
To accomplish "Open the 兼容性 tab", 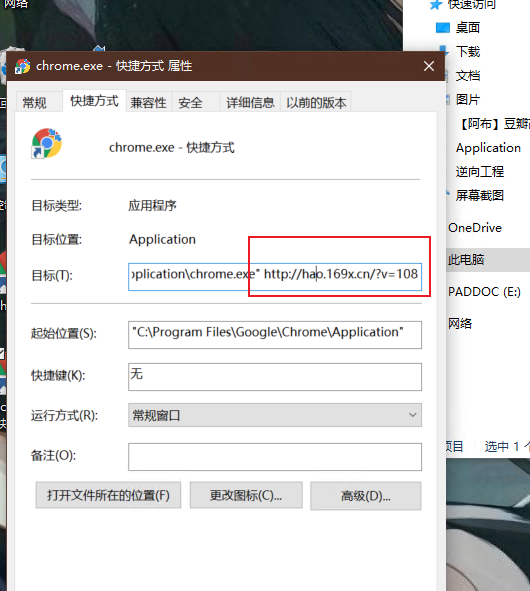I will pyautogui.click(x=149, y=103).
